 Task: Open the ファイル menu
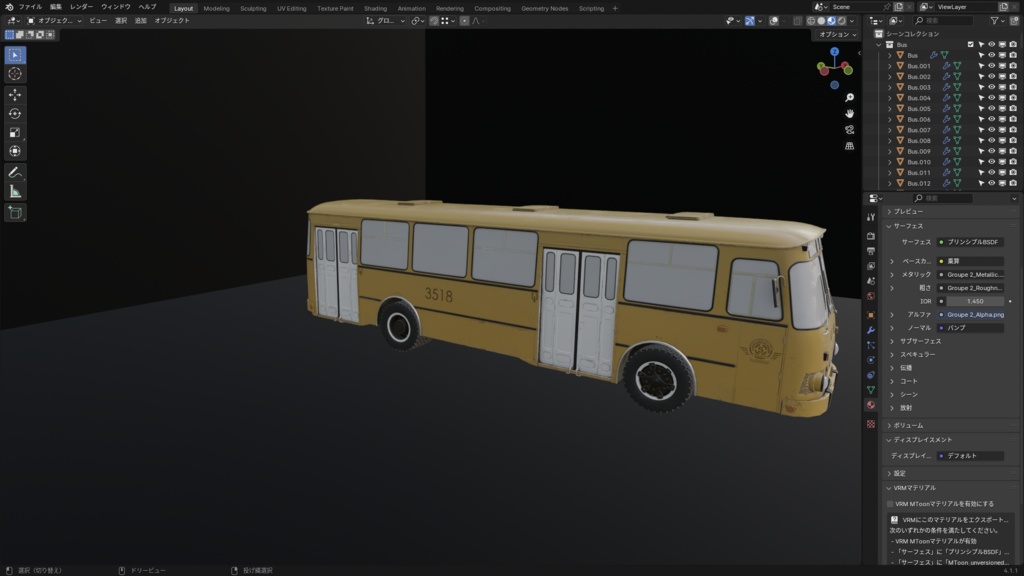point(30,7)
